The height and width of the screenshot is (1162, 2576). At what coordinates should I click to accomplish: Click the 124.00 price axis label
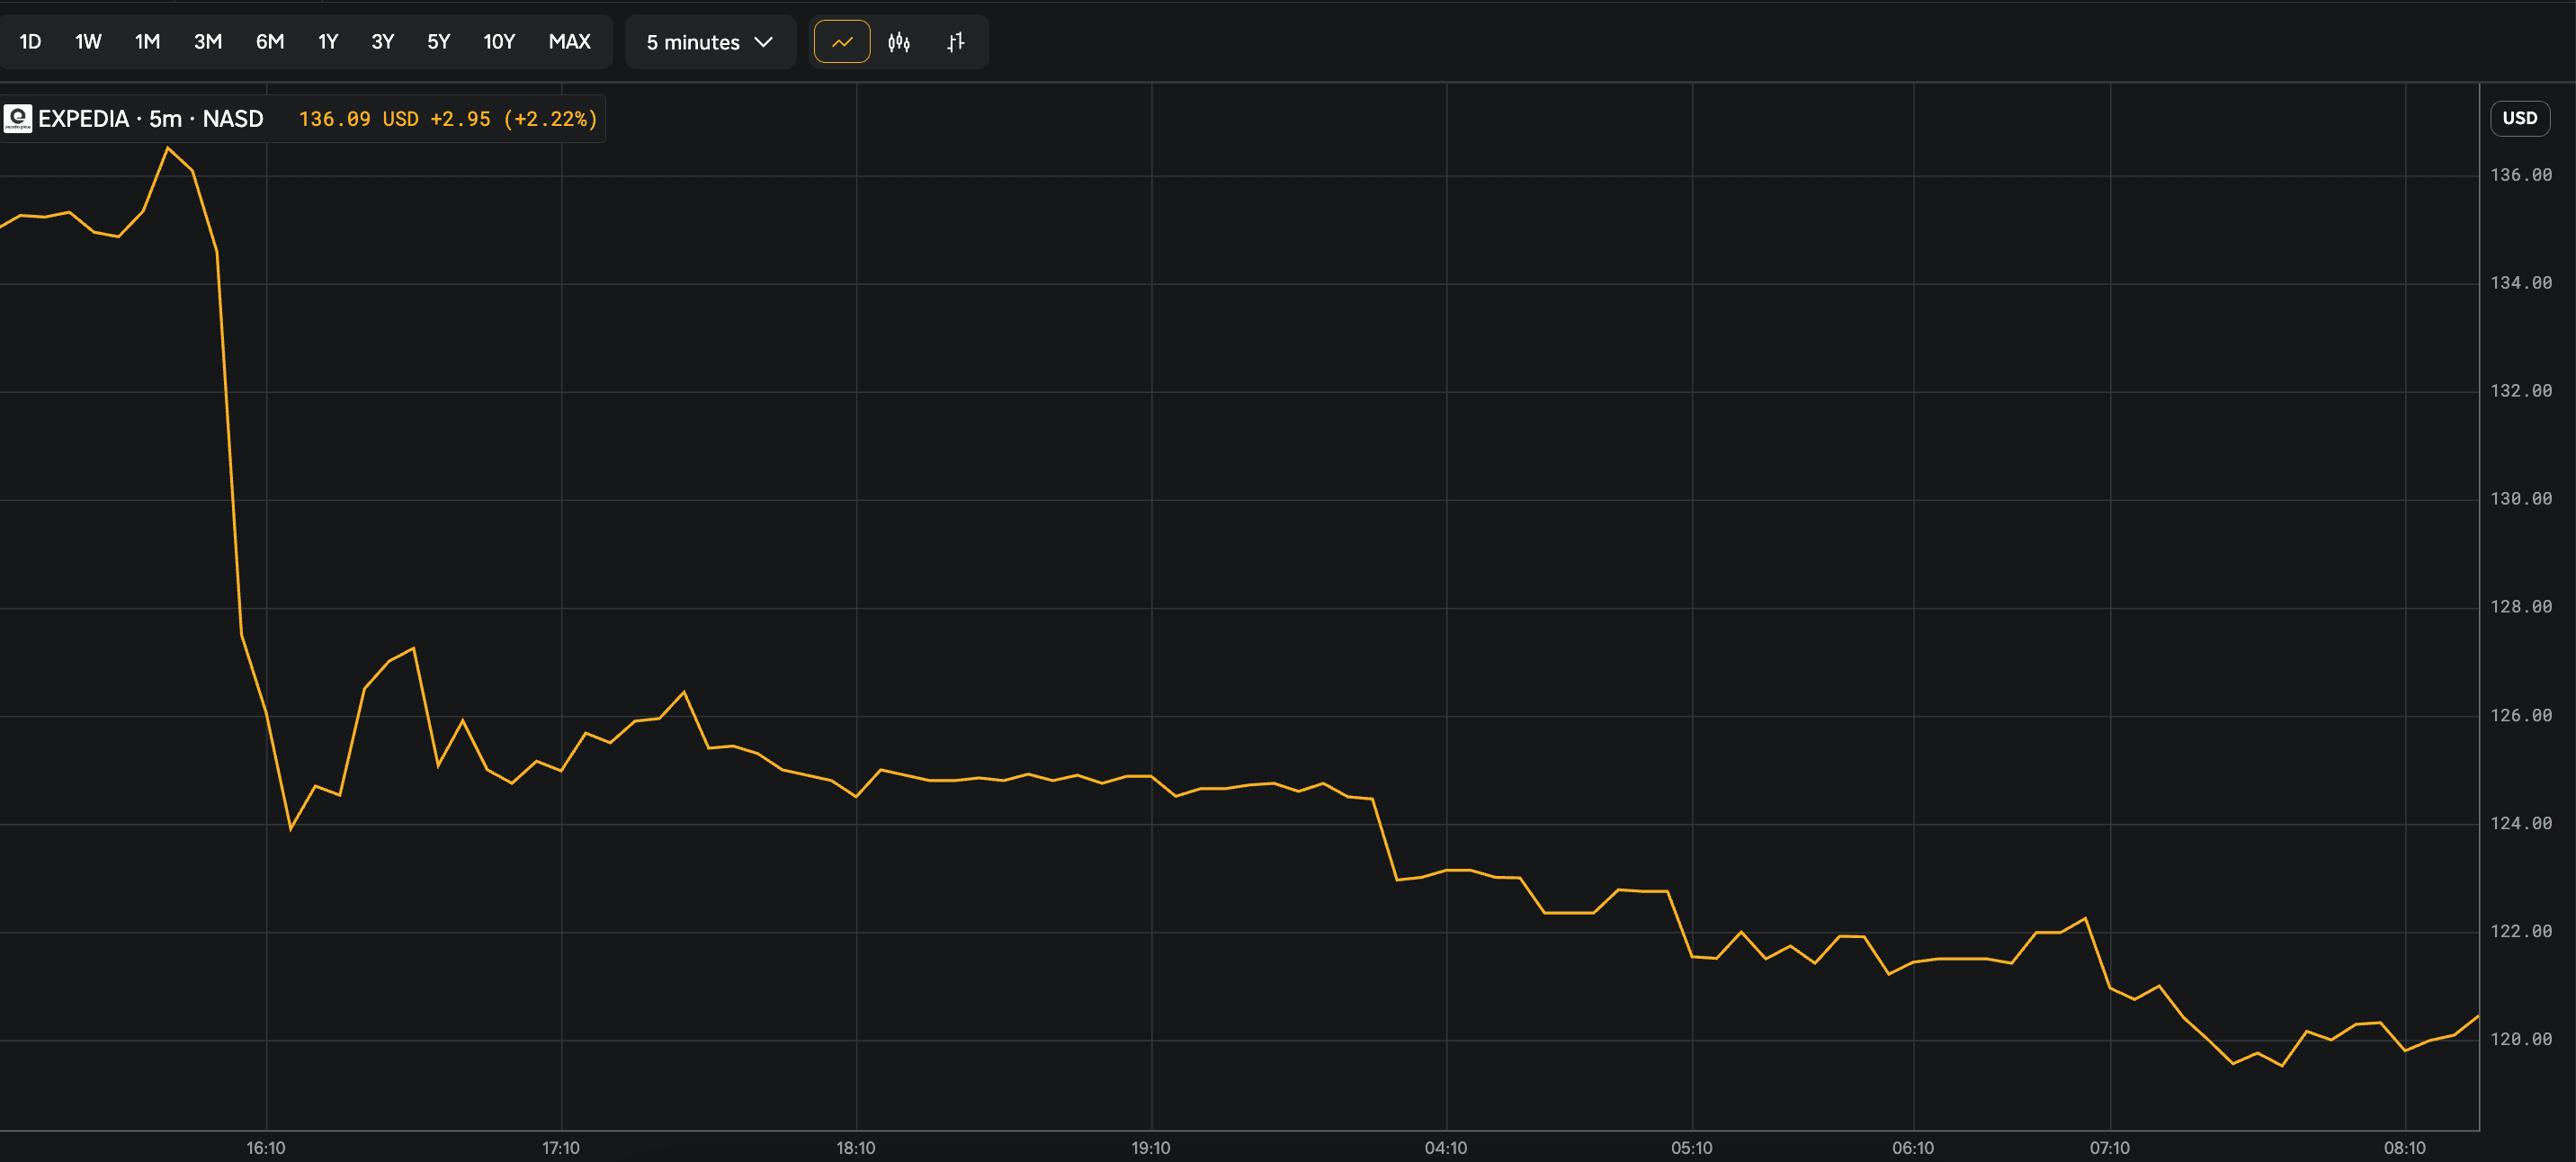pyautogui.click(x=2521, y=824)
